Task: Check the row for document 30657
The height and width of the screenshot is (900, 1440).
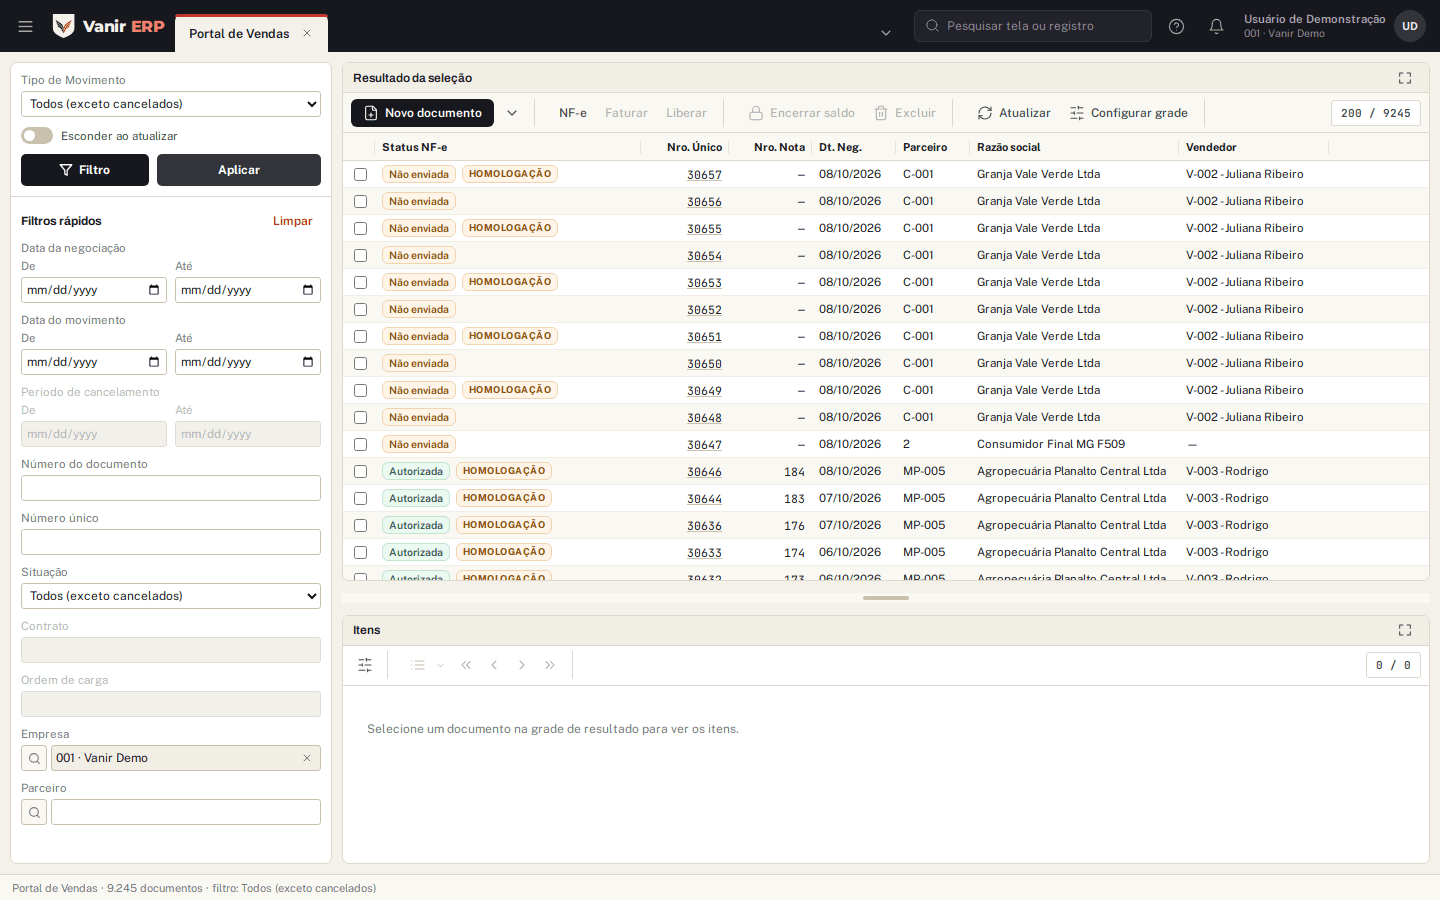Action: [360, 174]
